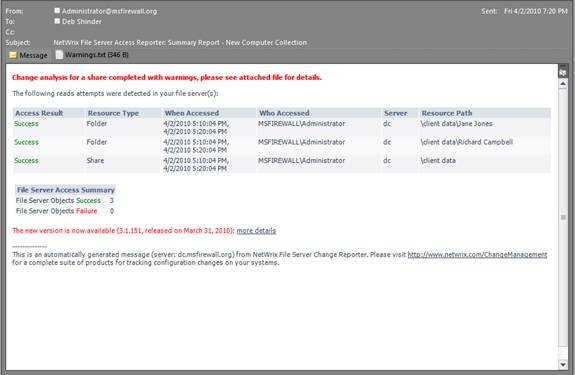
Task: Click Success in the Jane Jones row
Action: pos(26,124)
